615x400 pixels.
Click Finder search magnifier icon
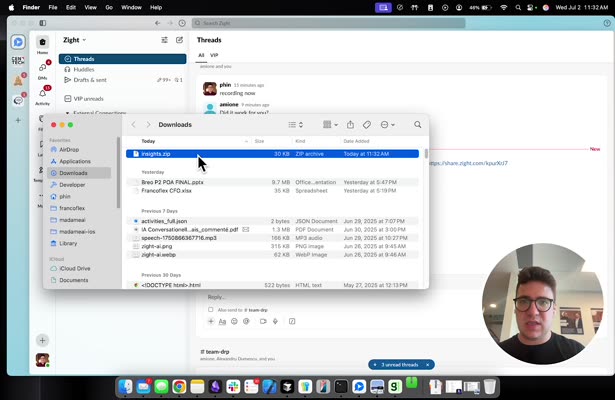point(418,125)
